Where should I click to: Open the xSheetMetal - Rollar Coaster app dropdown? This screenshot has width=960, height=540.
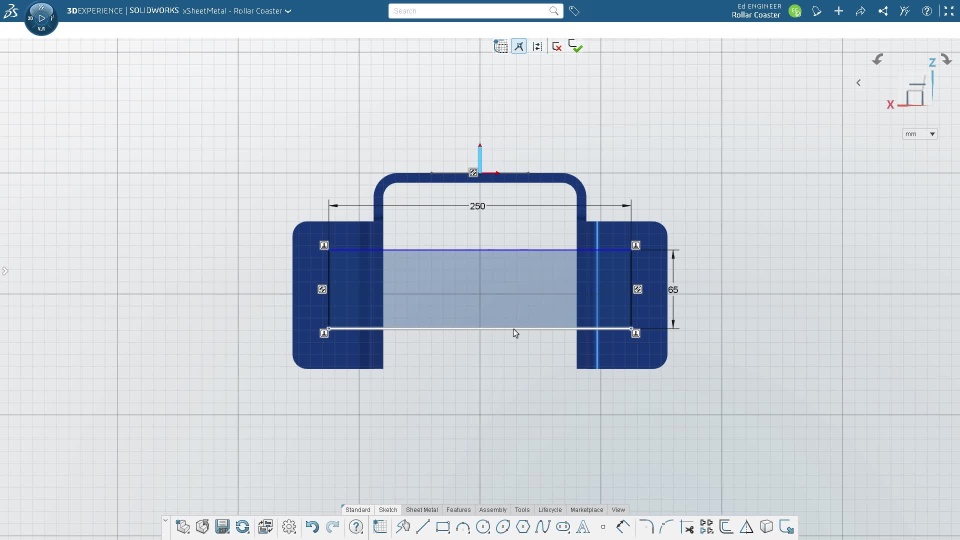tap(237, 11)
